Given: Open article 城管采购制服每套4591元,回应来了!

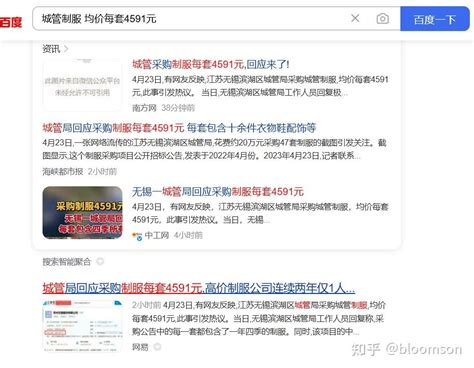Looking at the screenshot, I should point(211,64).
